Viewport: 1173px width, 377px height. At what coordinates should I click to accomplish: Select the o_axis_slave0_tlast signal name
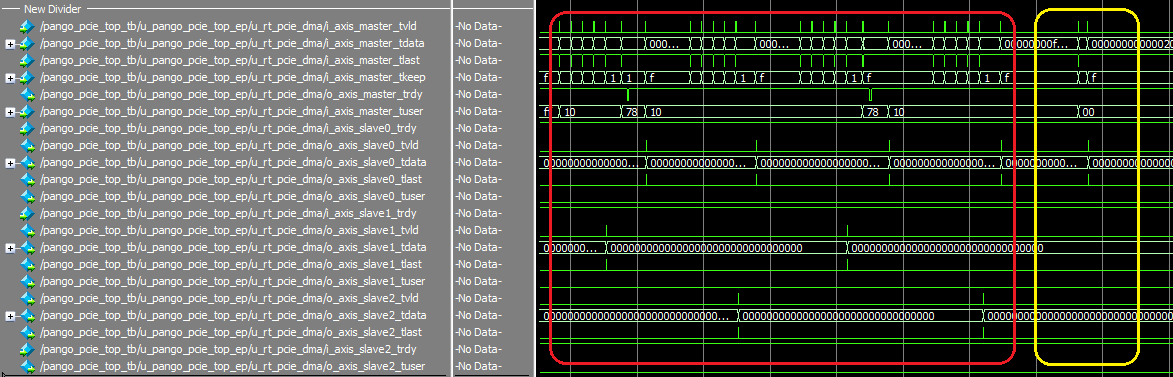coord(230,180)
